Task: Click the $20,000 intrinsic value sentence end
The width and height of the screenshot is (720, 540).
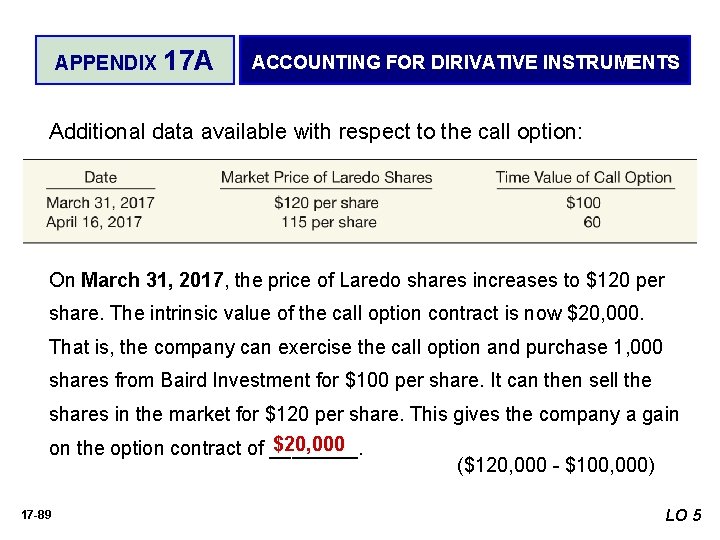Action: pyautogui.click(x=606, y=313)
